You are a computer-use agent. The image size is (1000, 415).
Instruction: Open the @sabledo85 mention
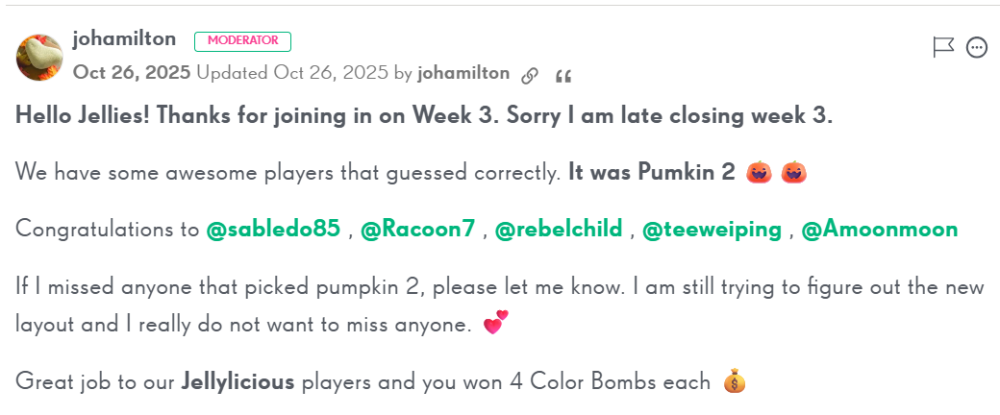274,229
